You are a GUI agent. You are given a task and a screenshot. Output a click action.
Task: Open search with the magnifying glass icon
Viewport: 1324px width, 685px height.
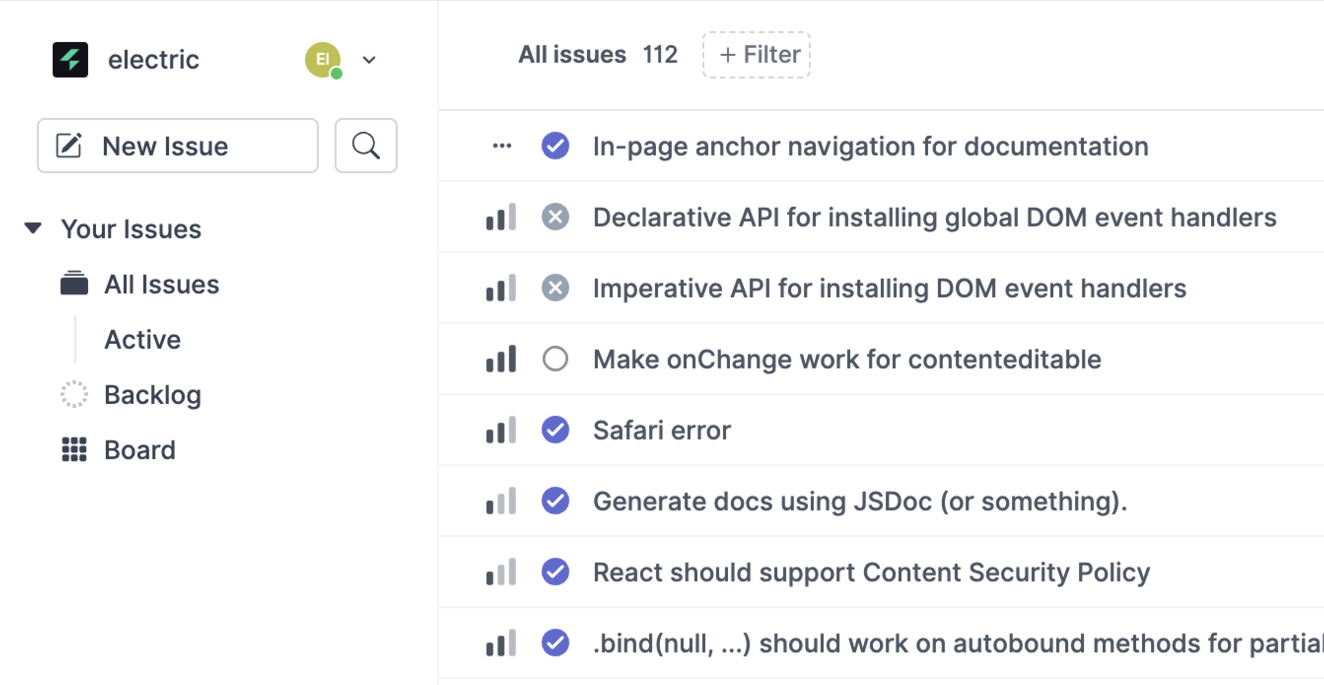(366, 146)
